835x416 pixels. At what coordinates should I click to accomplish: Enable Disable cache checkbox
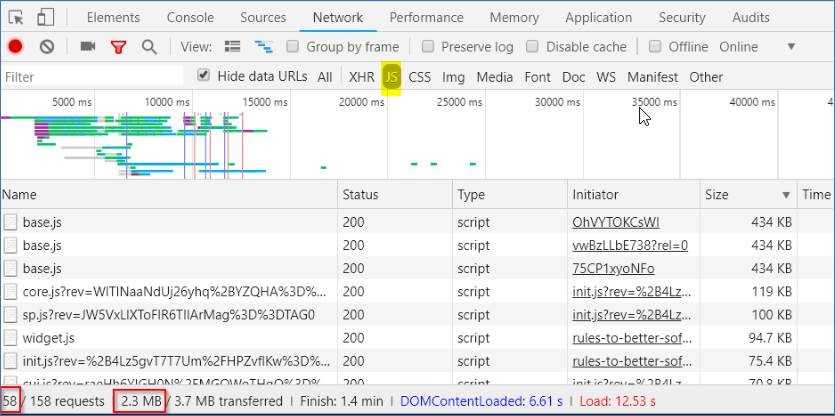[533, 47]
